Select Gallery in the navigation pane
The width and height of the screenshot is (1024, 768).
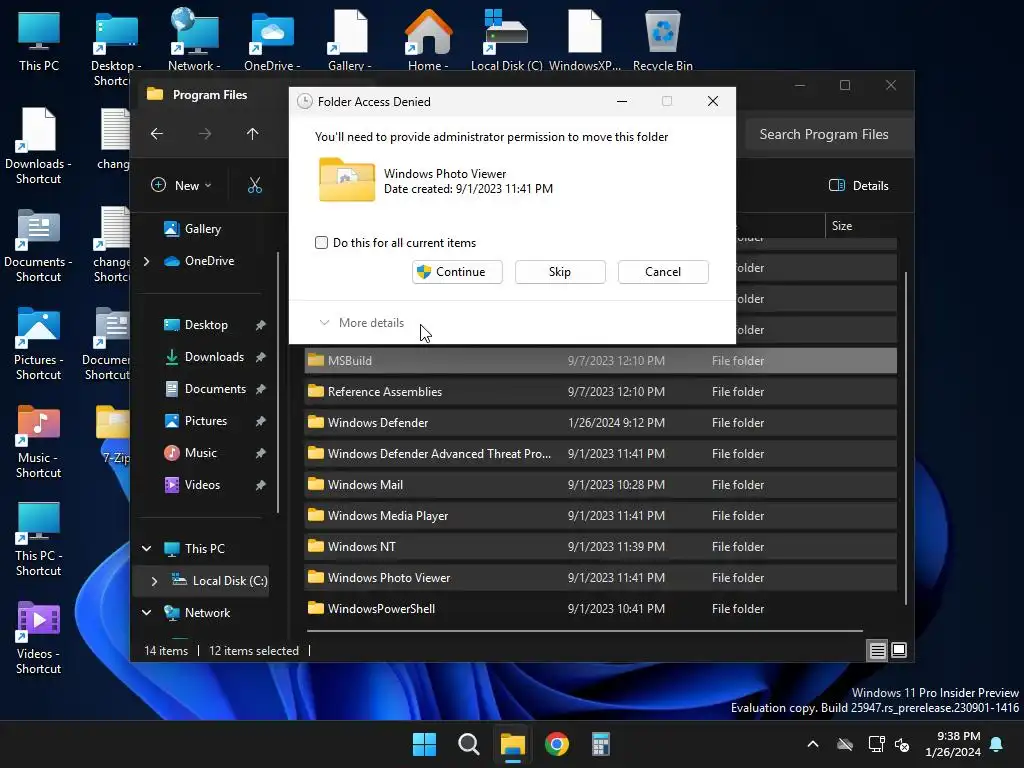pyautogui.click(x=193, y=229)
